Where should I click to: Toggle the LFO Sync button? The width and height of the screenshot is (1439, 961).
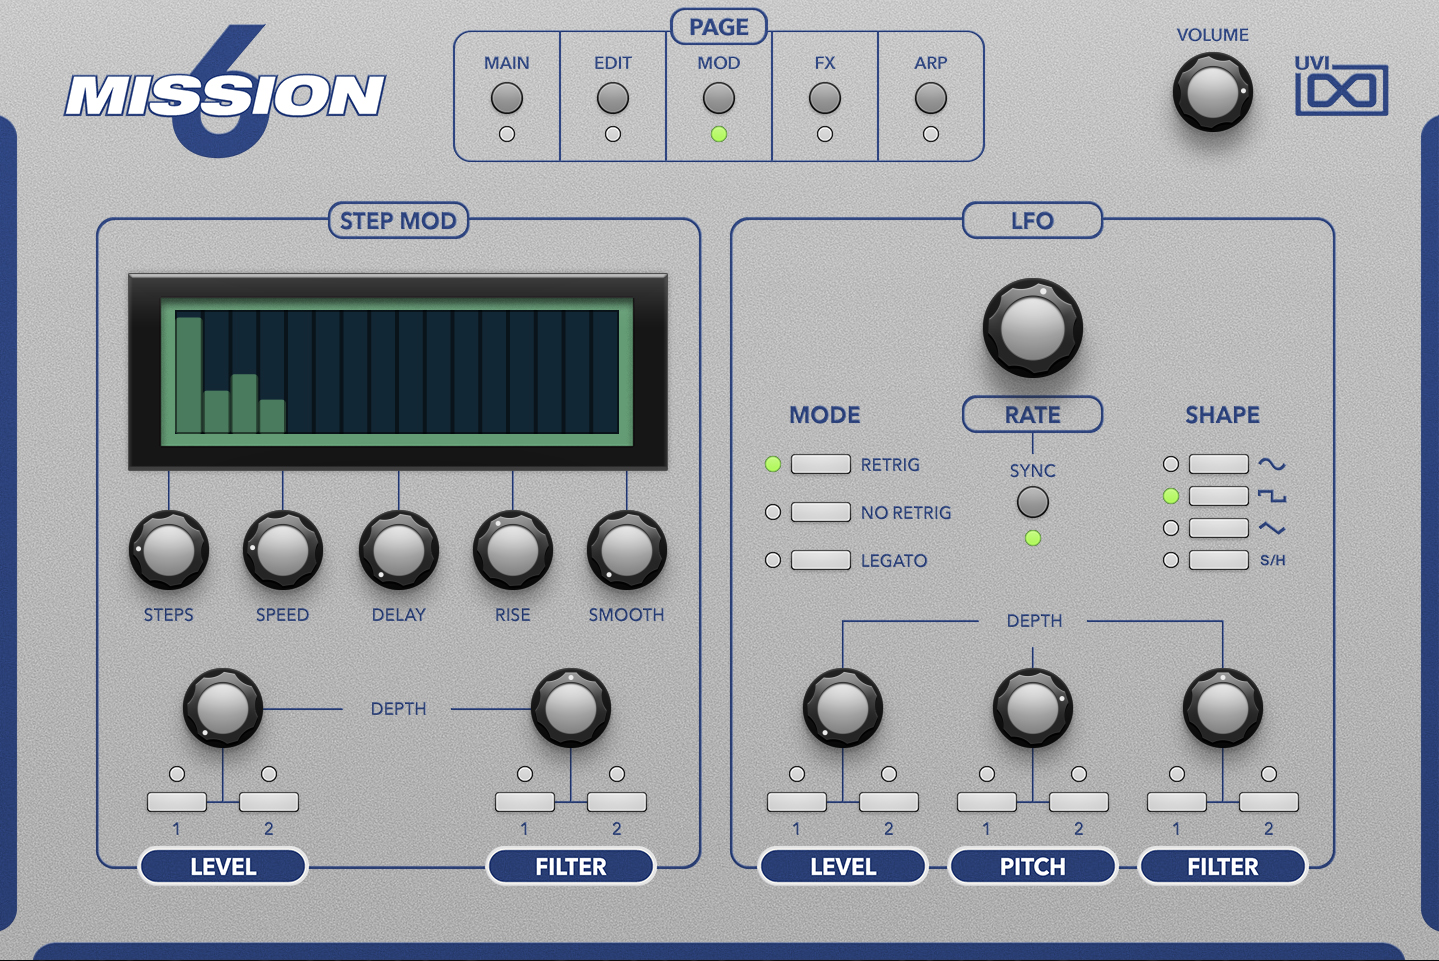point(1032,502)
